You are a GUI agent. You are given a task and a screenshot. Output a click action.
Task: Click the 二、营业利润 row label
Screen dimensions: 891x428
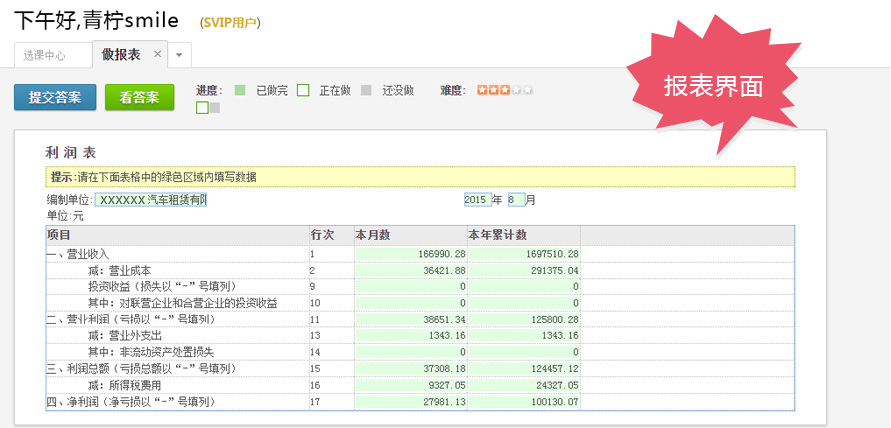tap(131, 319)
